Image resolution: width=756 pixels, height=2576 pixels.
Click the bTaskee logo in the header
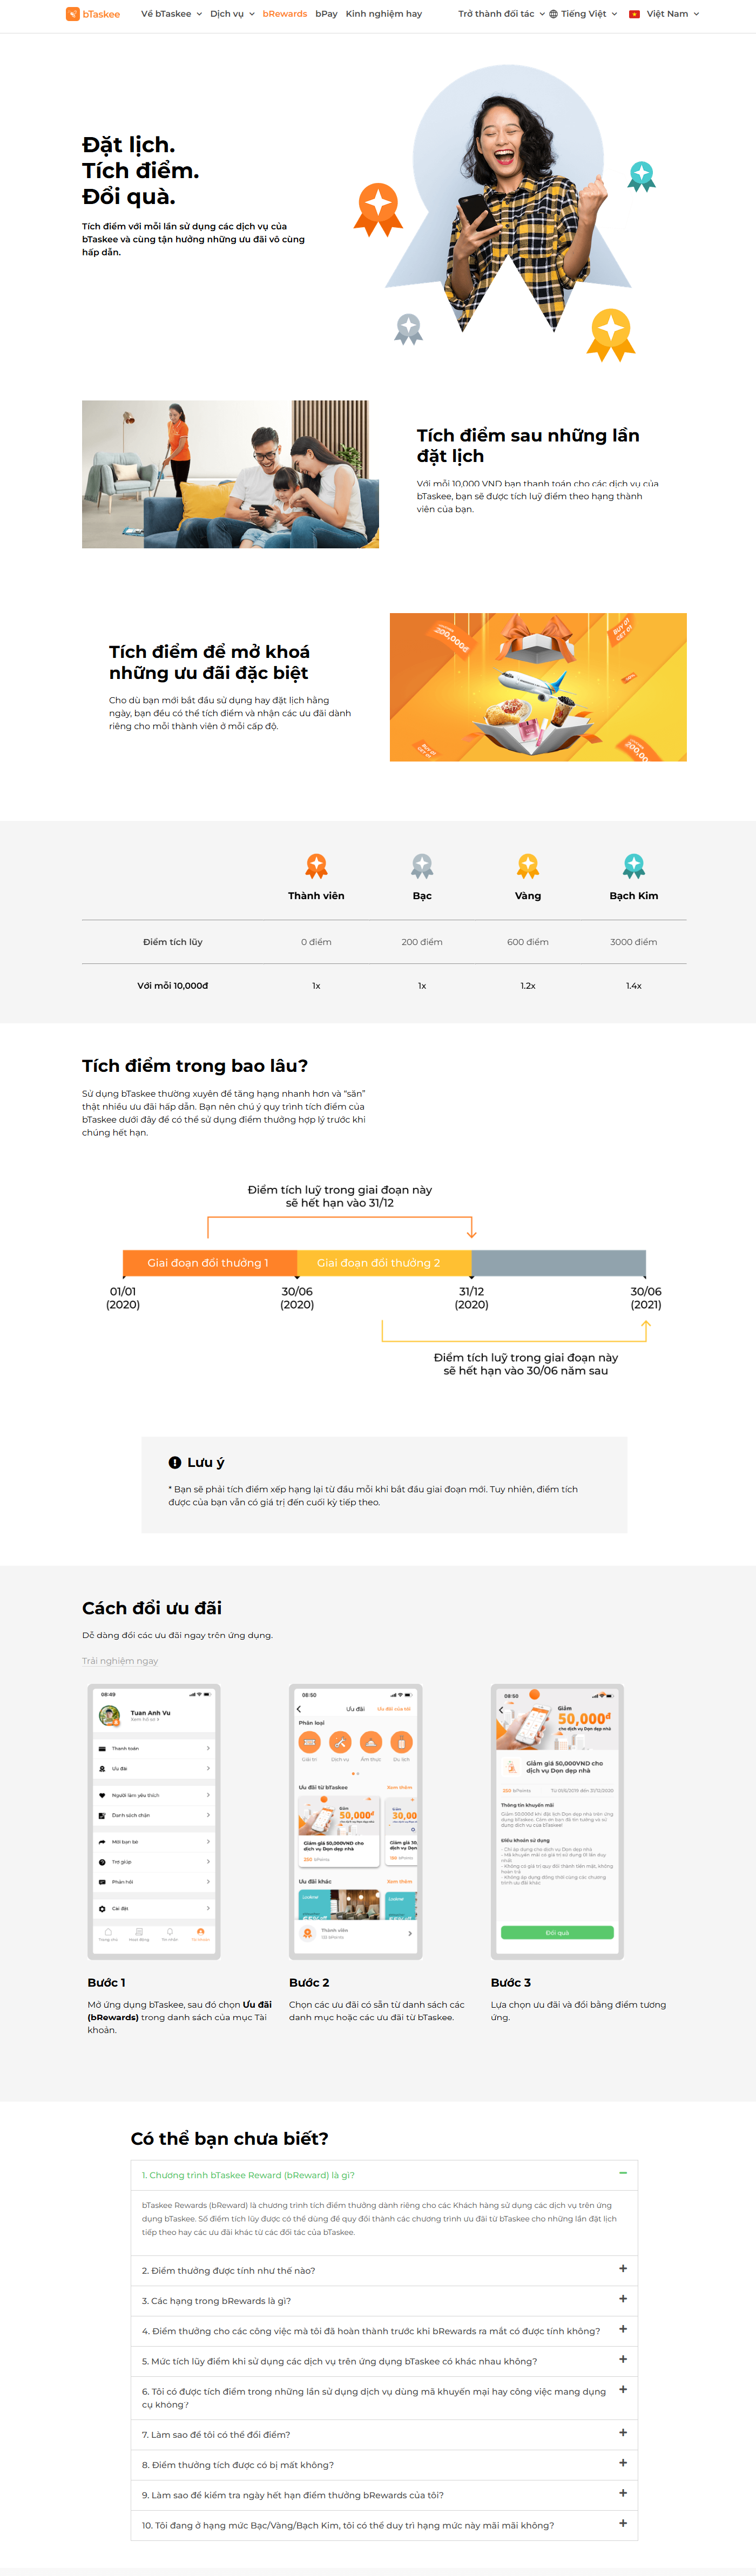93,14
